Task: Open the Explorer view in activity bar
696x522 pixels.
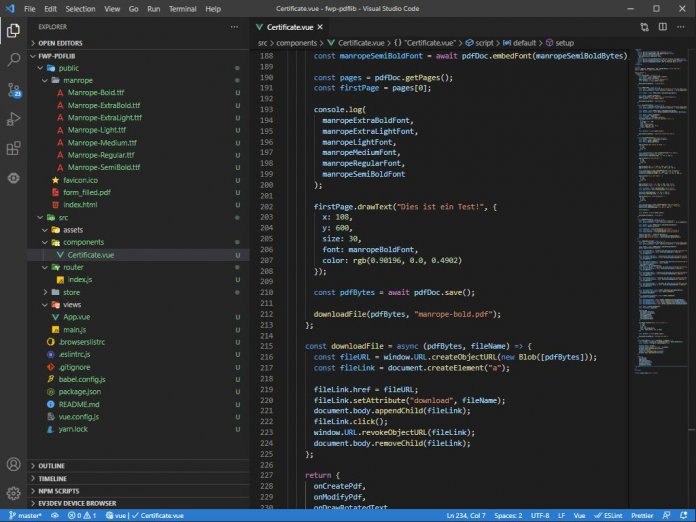Action: (13, 31)
